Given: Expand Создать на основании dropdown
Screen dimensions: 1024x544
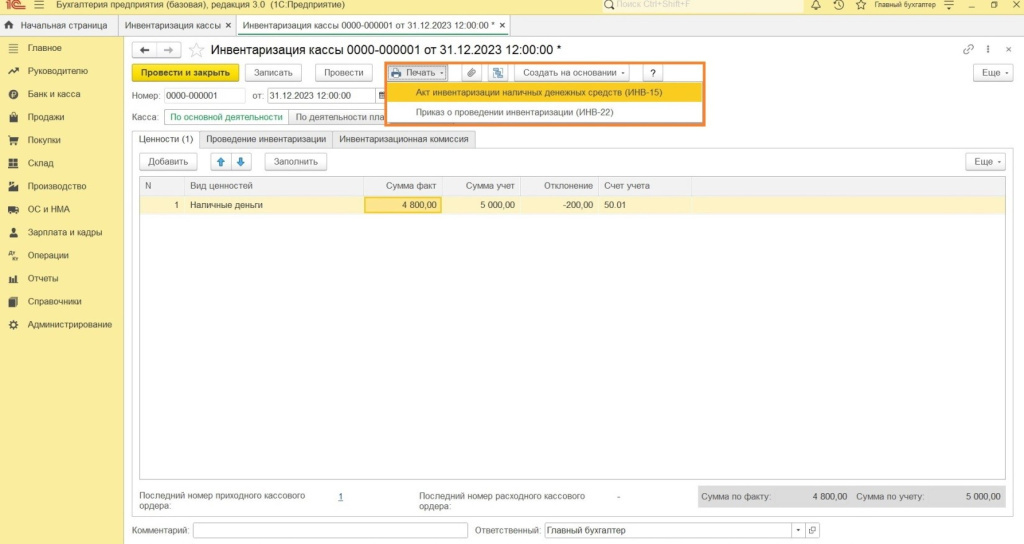Looking at the screenshot, I should [x=573, y=72].
